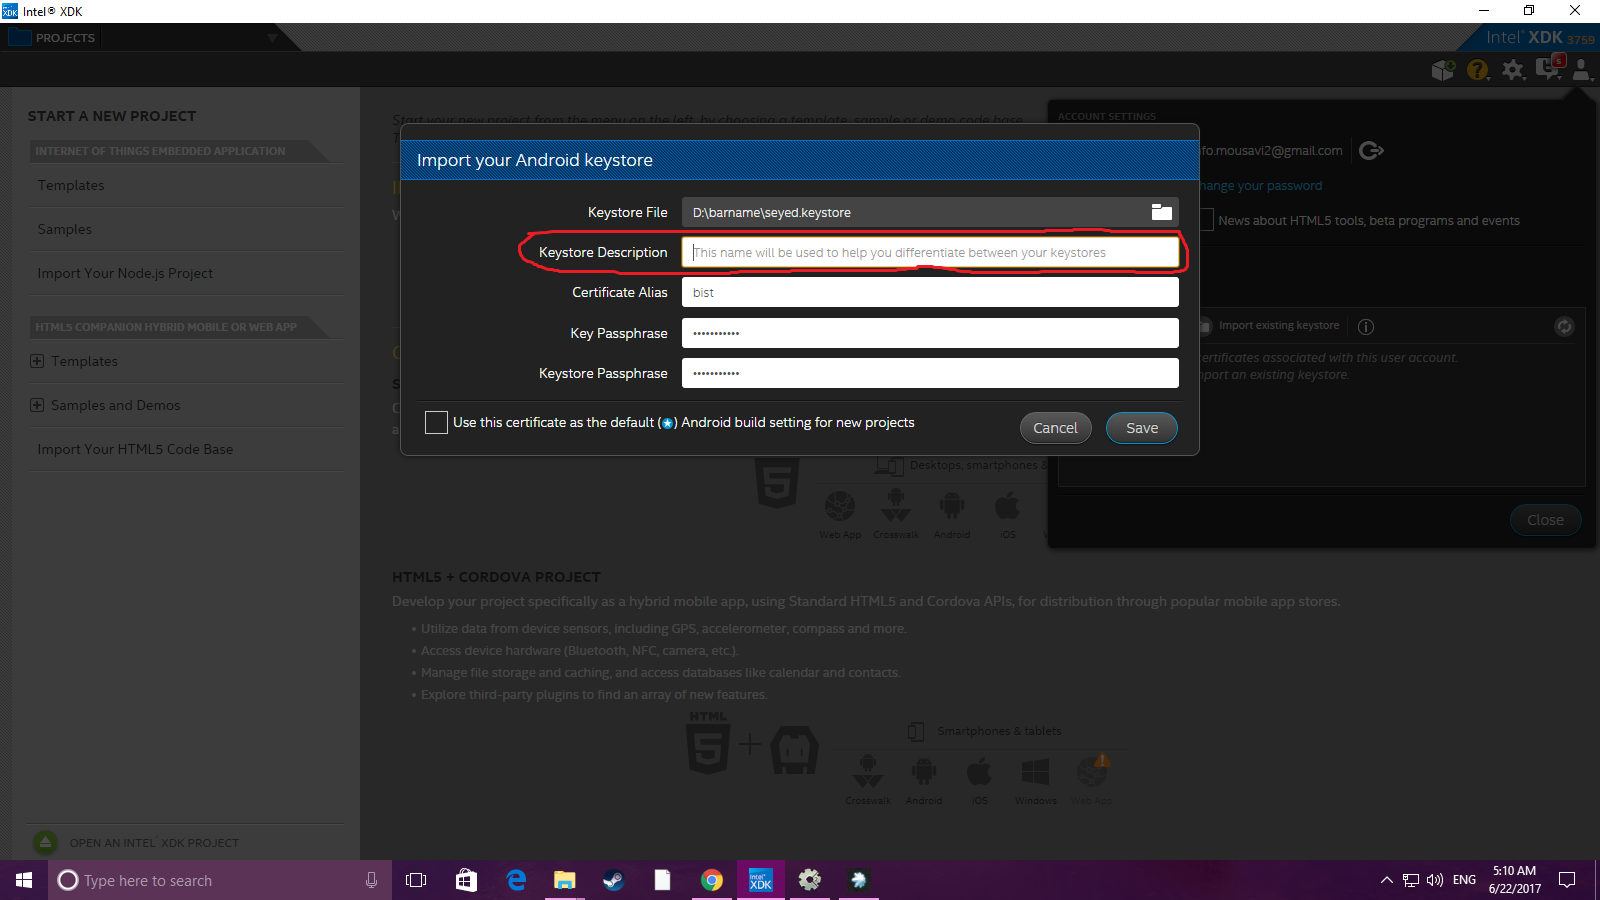Open Action Center notifications
1600x900 pixels.
click(1567, 880)
